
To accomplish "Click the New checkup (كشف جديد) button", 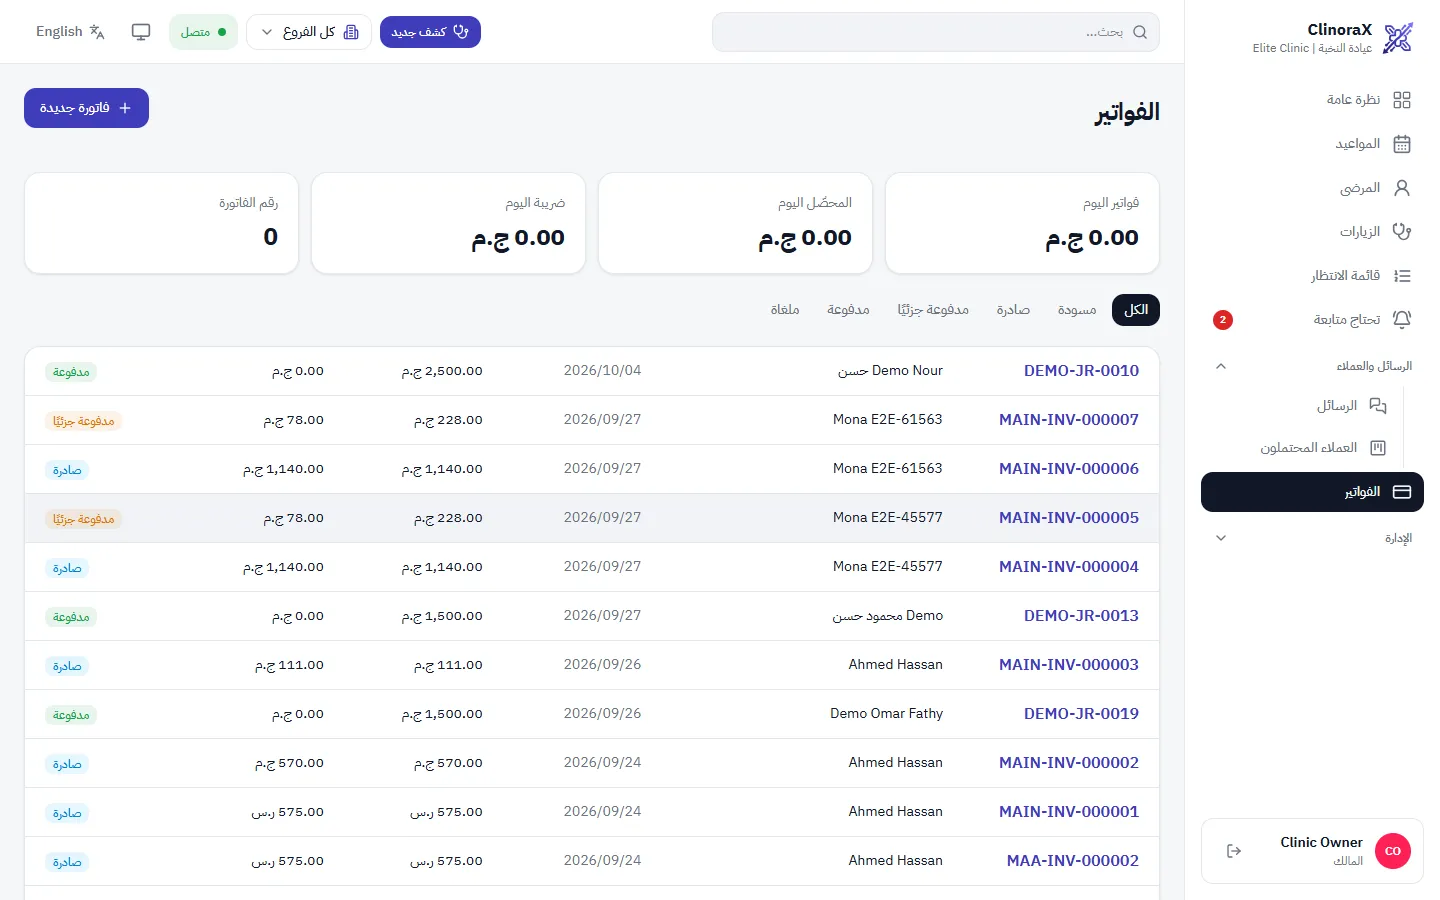I will point(430,32).
